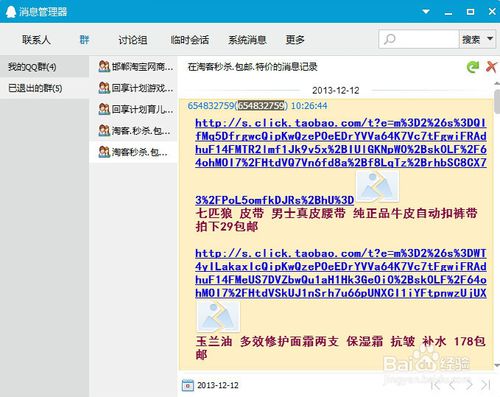This screenshot has height=397, width=500.
Task: Click sender name 654832759 at 10:26:44
Action: point(211,106)
